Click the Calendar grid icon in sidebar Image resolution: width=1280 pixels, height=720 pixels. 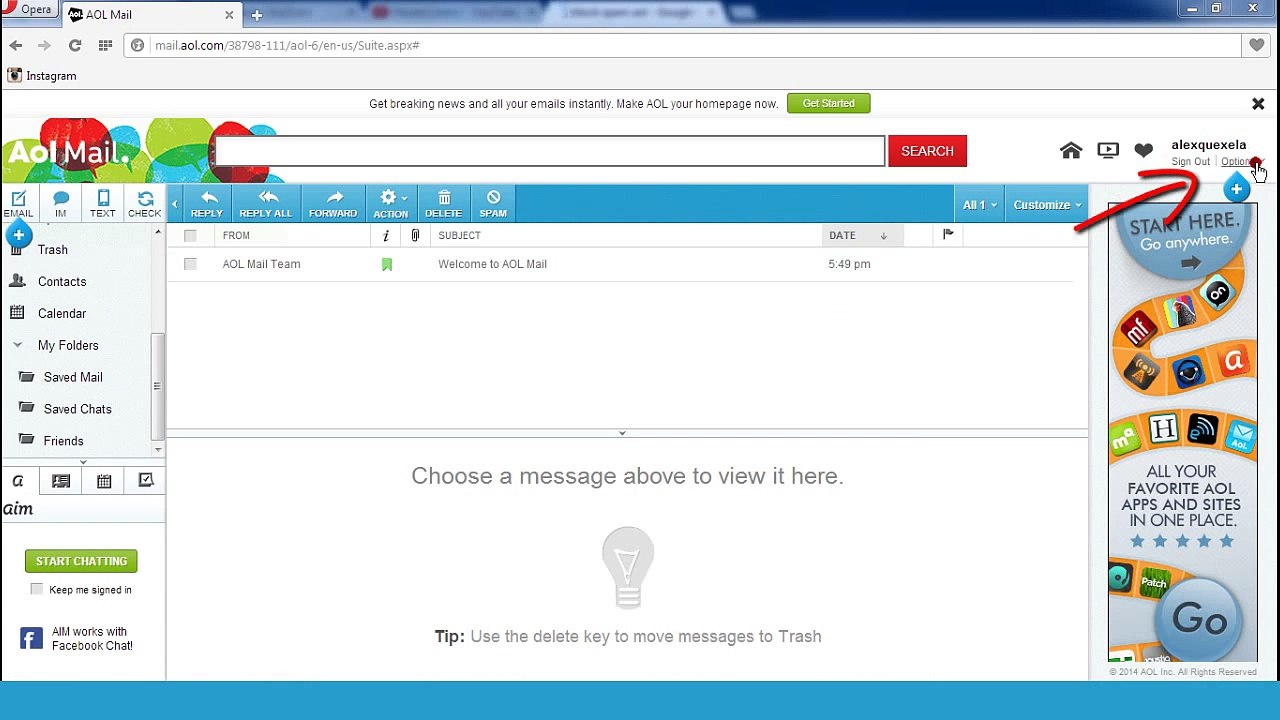[17, 313]
